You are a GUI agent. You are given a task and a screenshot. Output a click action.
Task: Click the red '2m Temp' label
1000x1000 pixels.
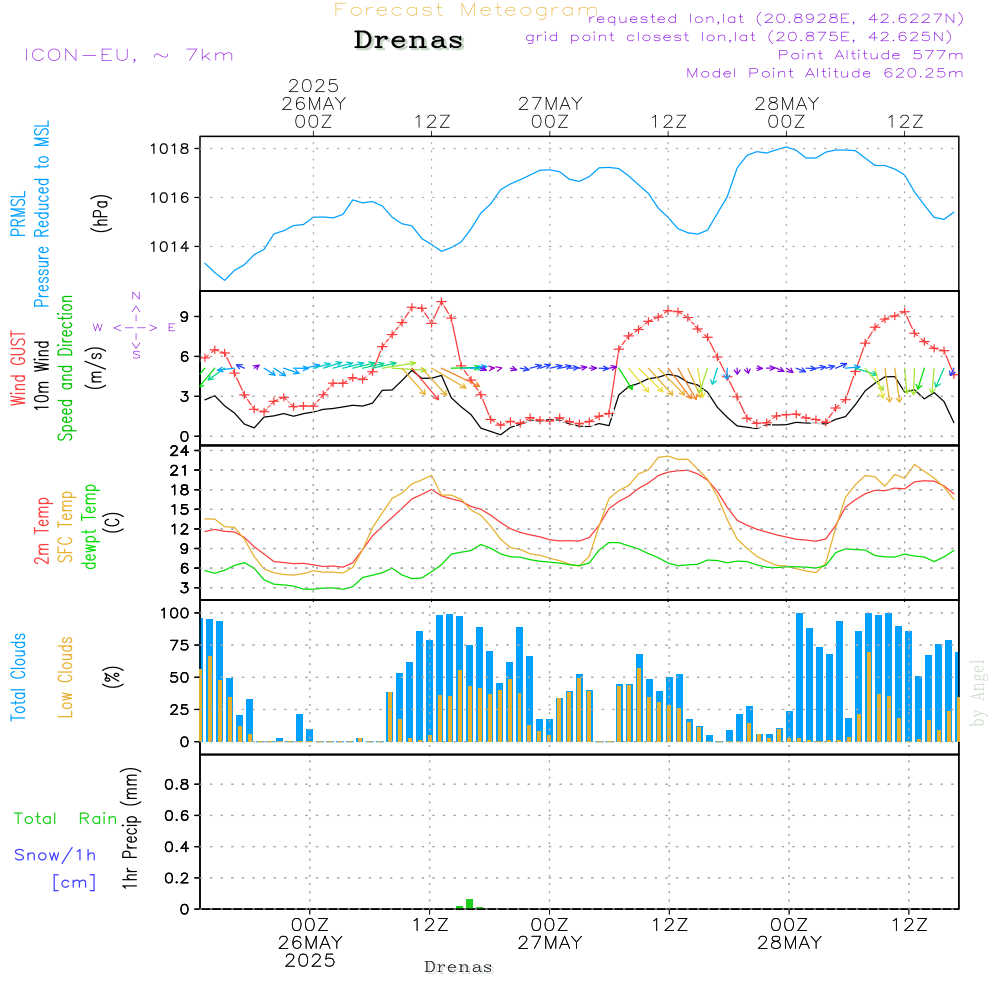42,531
